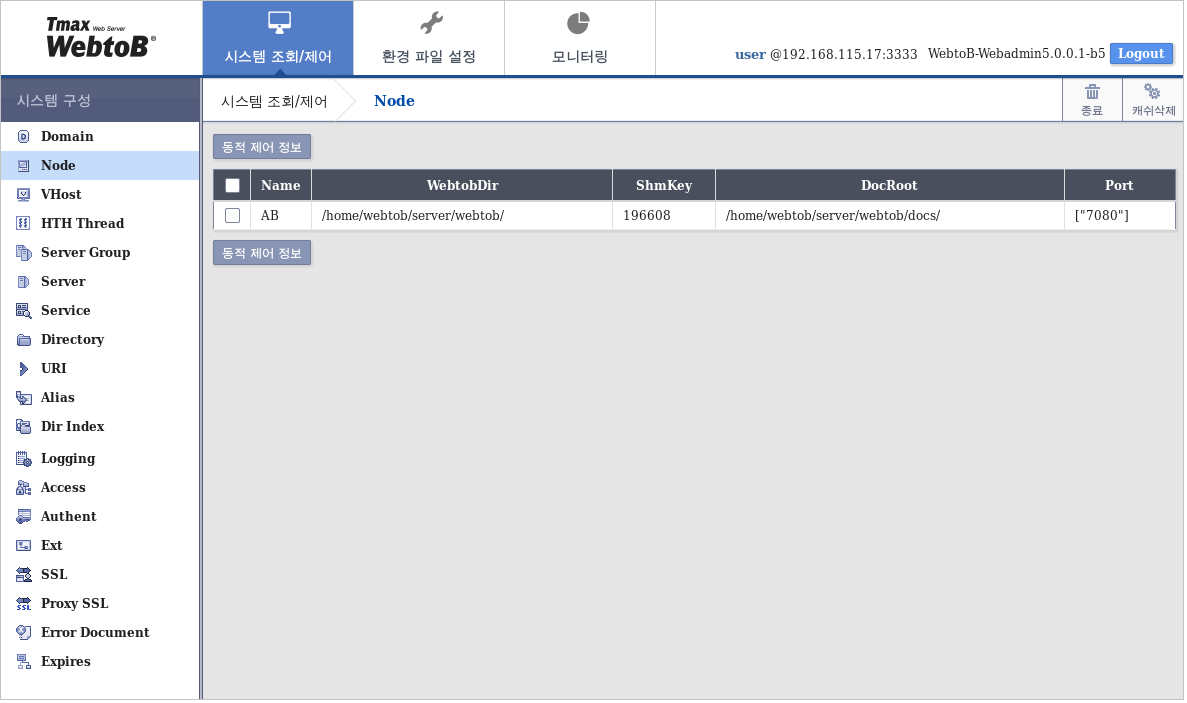Click the Expires sidebar icon
1187x703 pixels.
coord(23,662)
